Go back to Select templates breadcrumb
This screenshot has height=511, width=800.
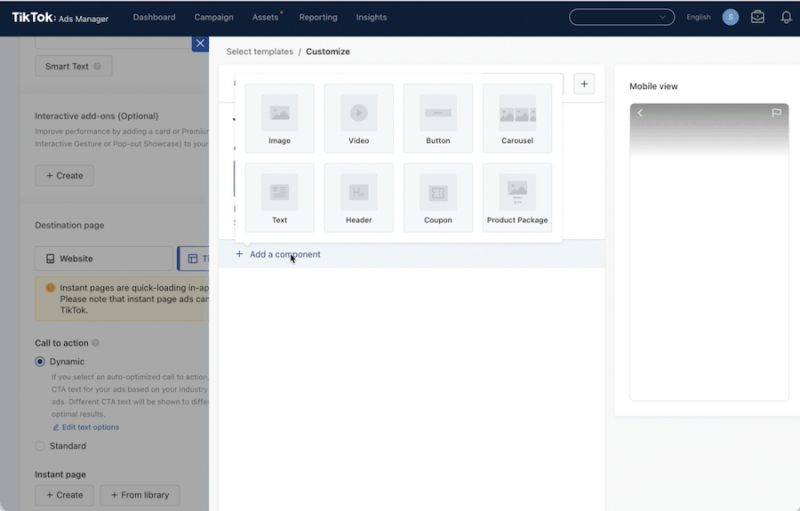coord(260,52)
